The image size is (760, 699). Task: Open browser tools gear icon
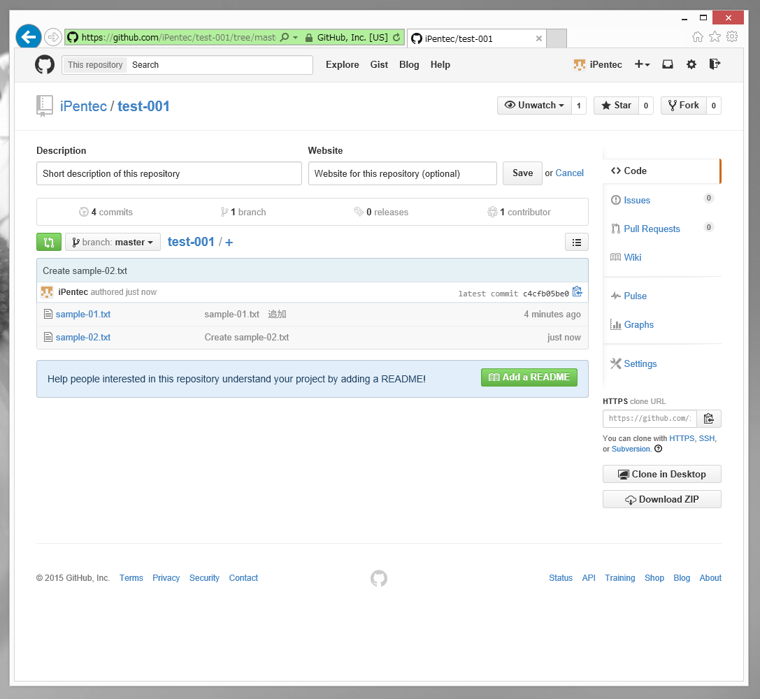click(x=732, y=37)
